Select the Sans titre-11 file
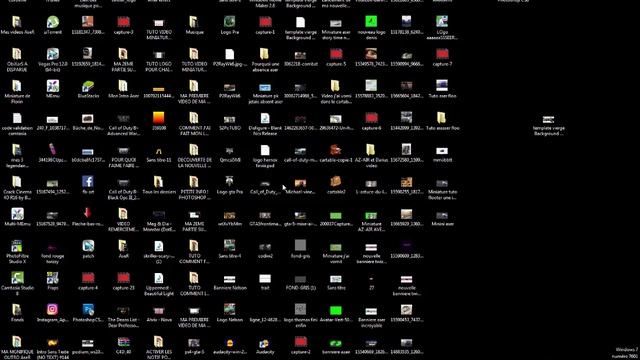The height and width of the screenshot is (360, 640). pyautogui.click(x=159, y=151)
